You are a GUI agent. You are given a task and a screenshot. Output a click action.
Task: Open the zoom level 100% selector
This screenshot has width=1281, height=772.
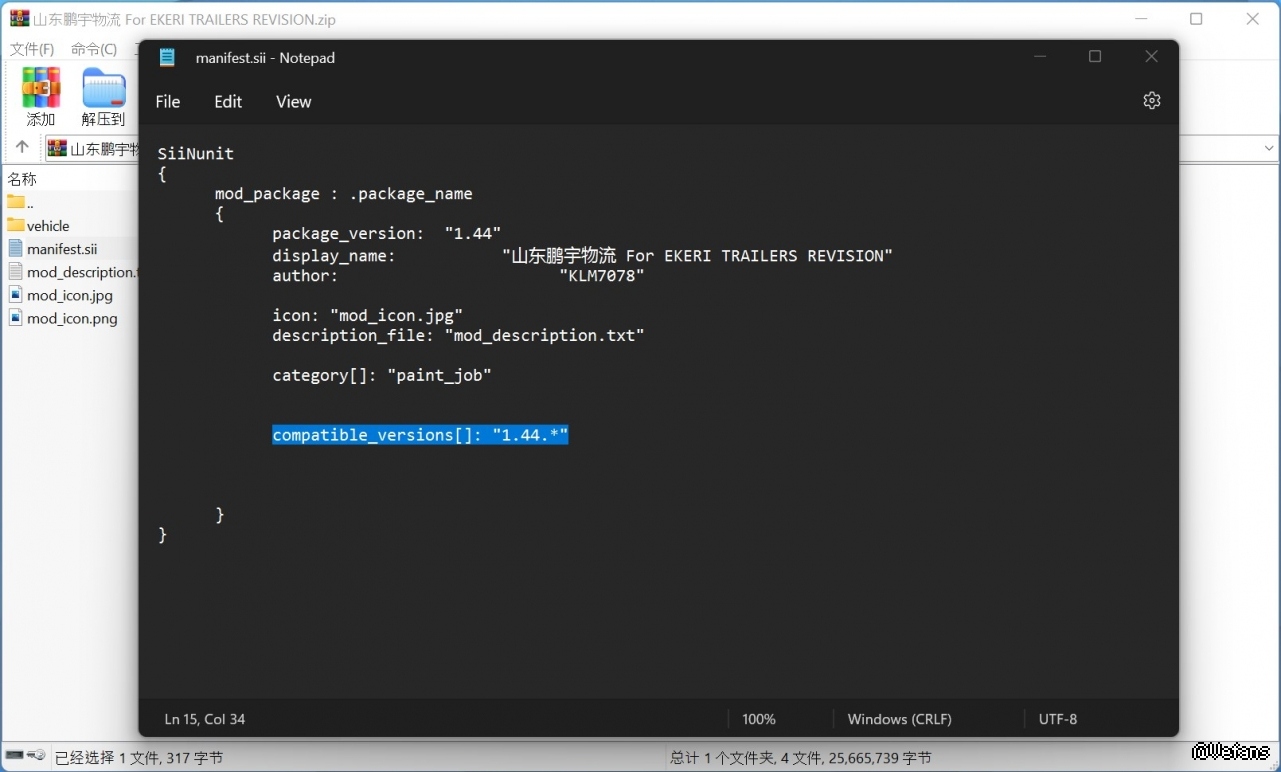(x=759, y=719)
